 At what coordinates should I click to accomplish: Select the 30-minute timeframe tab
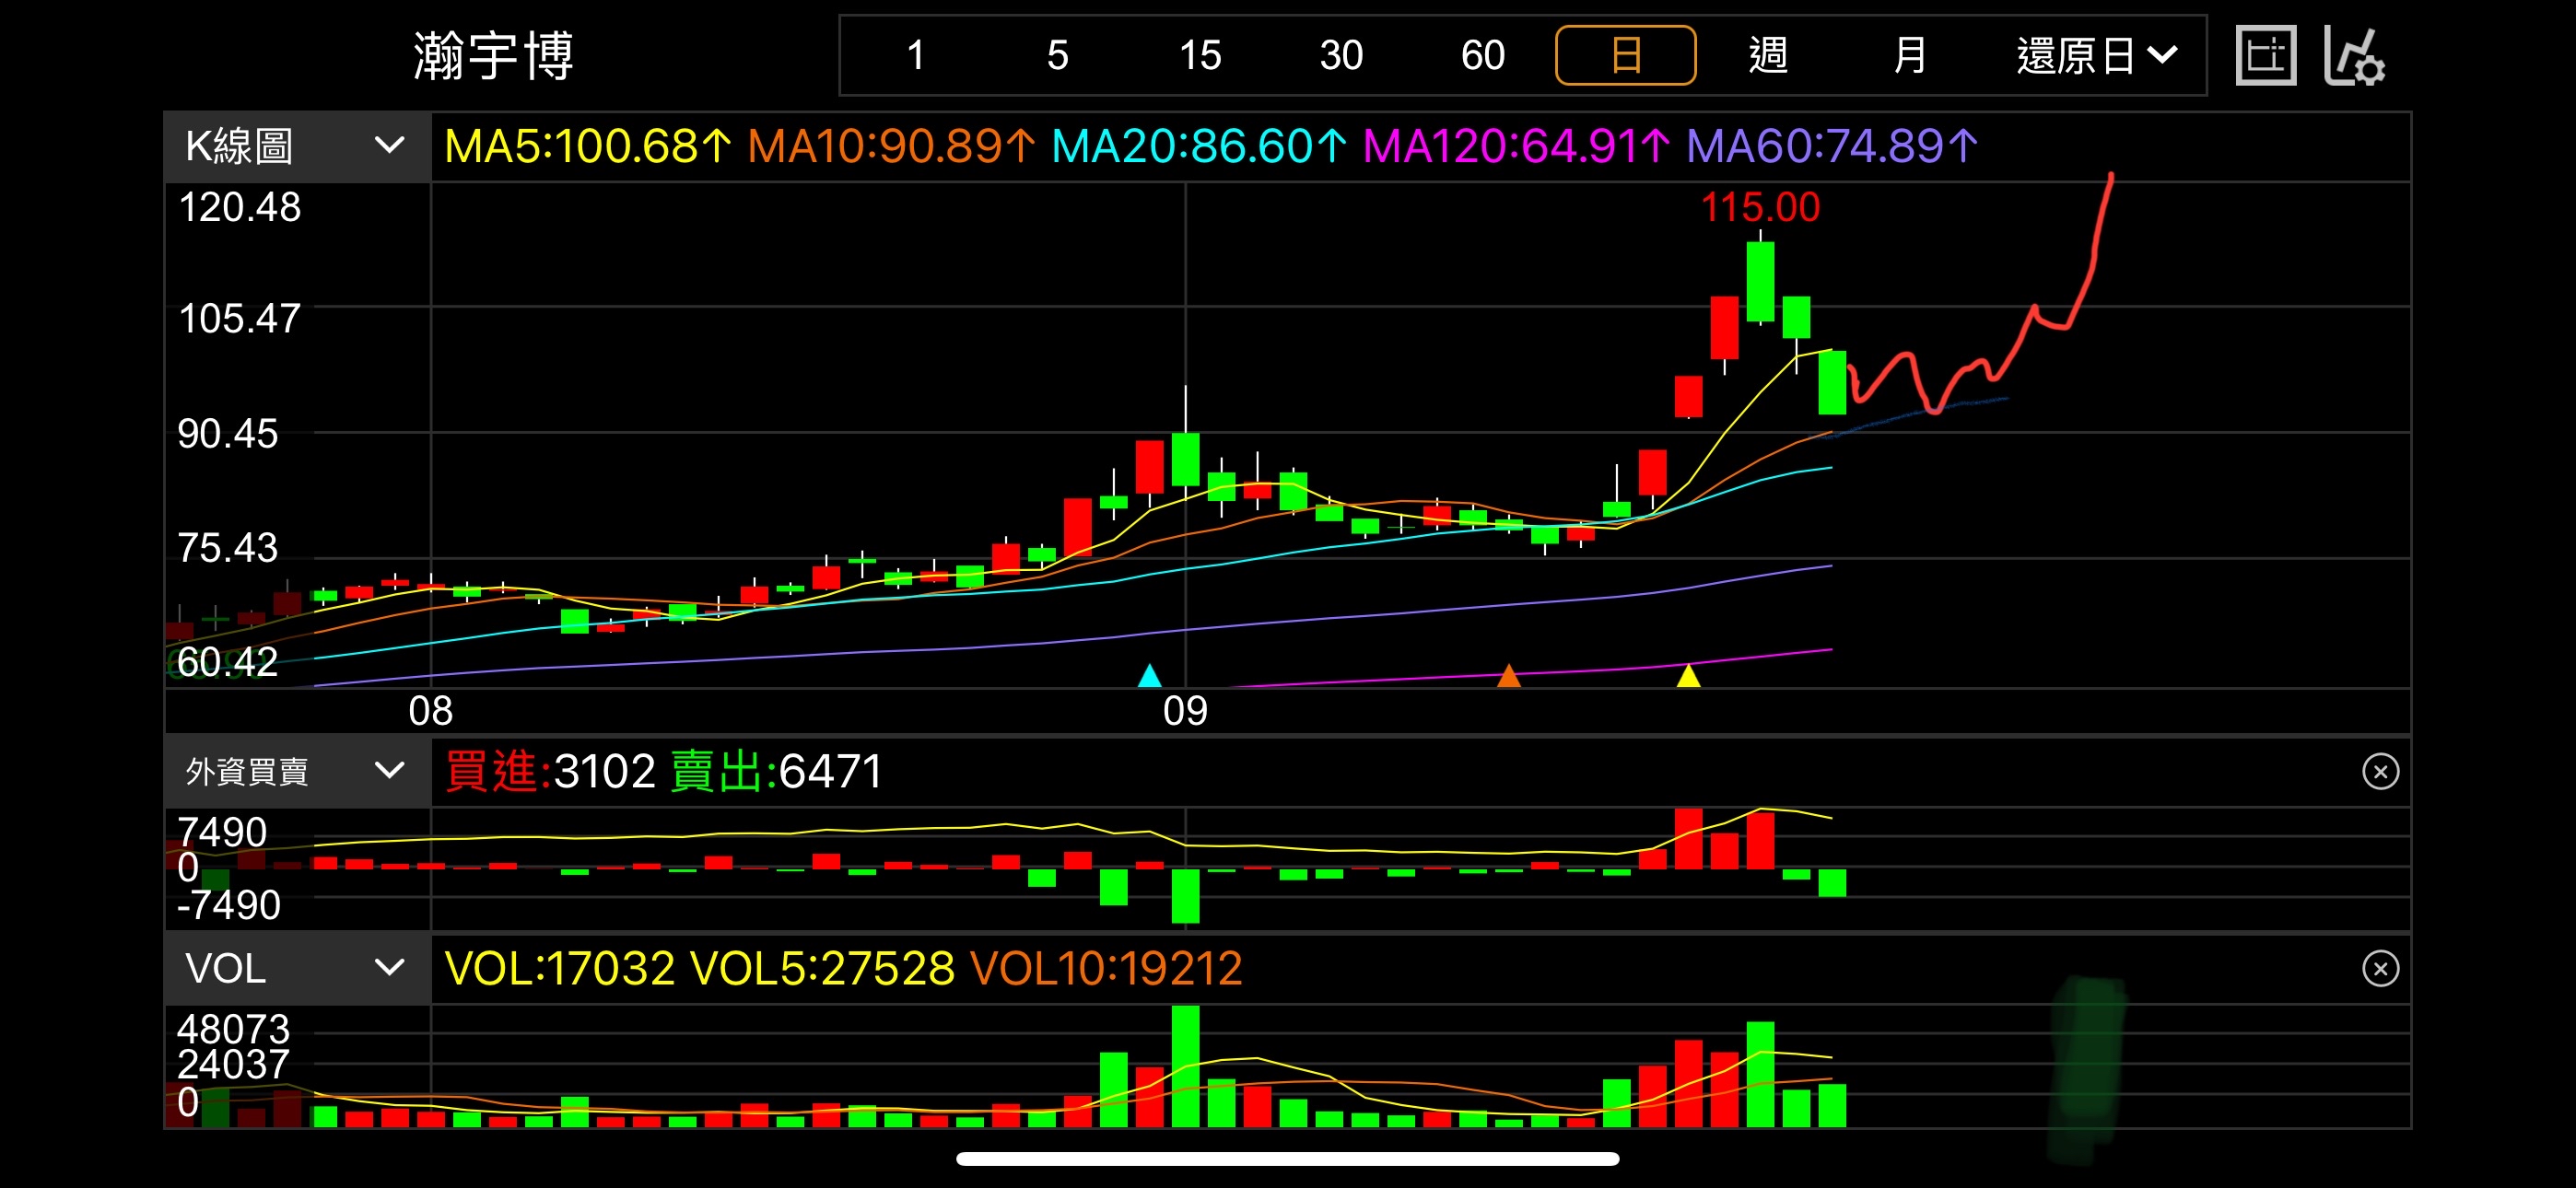coord(1341,56)
